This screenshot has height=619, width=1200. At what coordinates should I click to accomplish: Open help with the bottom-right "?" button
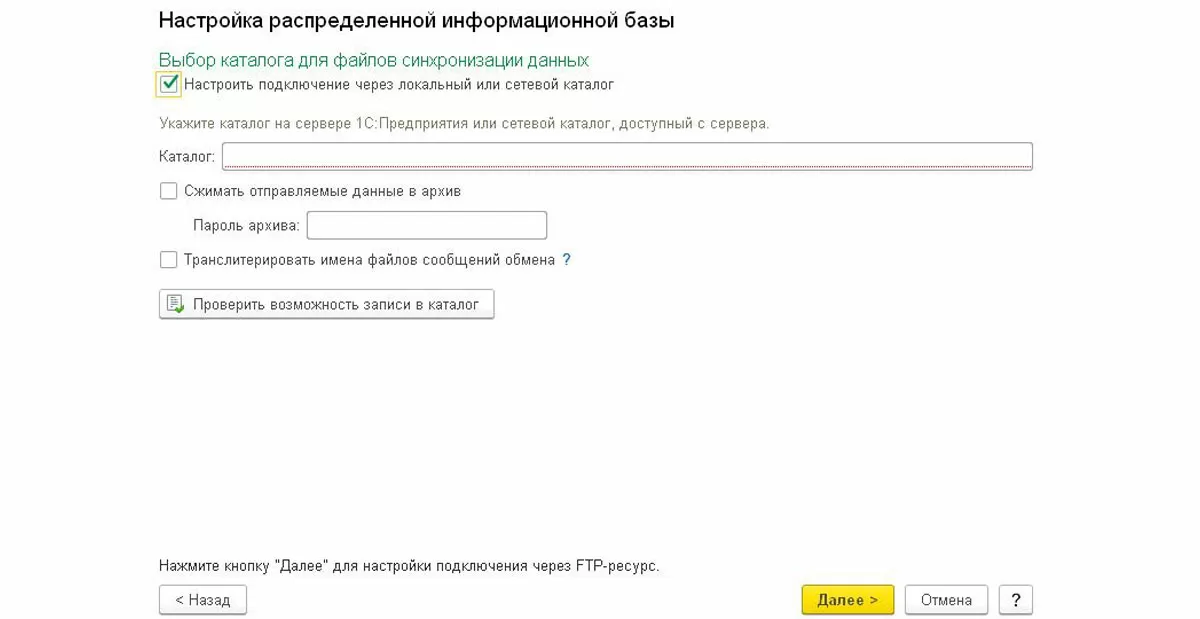[1015, 600]
